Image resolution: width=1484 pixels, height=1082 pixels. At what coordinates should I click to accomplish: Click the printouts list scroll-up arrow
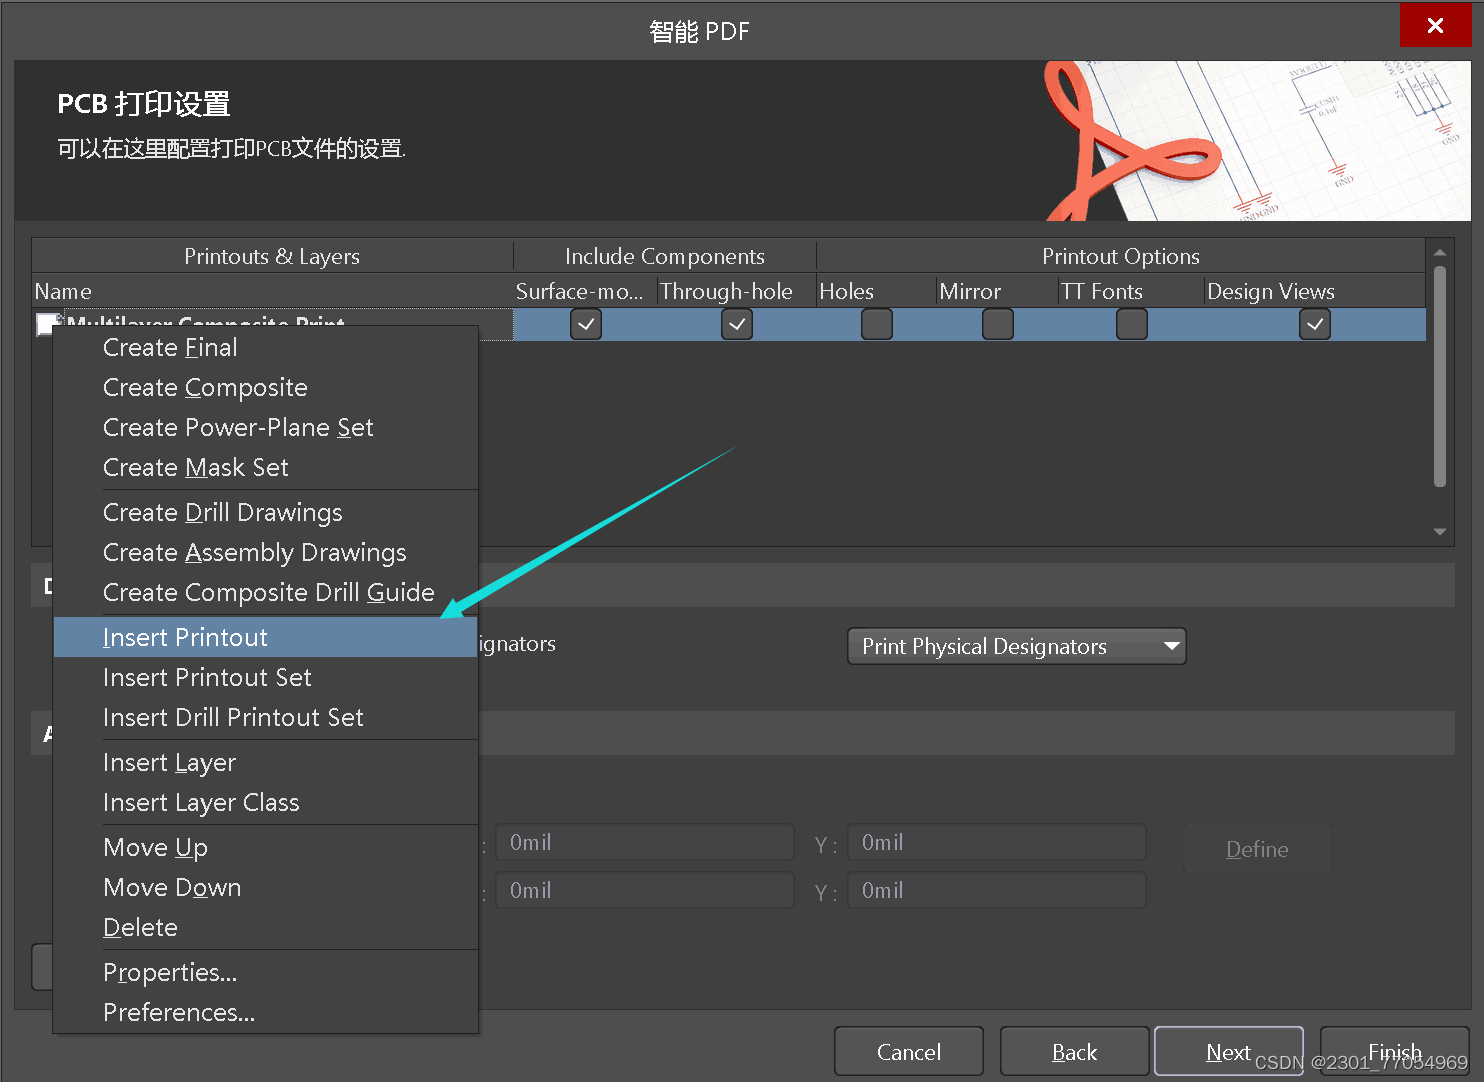(x=1440, y=253)
